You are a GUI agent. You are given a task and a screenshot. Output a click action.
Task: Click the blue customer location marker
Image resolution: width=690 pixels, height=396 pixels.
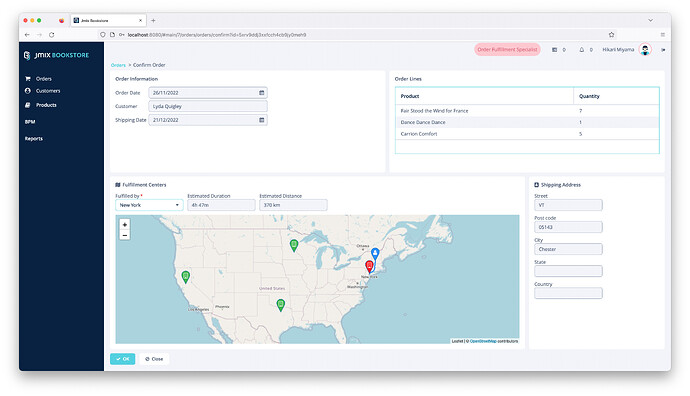375,254
